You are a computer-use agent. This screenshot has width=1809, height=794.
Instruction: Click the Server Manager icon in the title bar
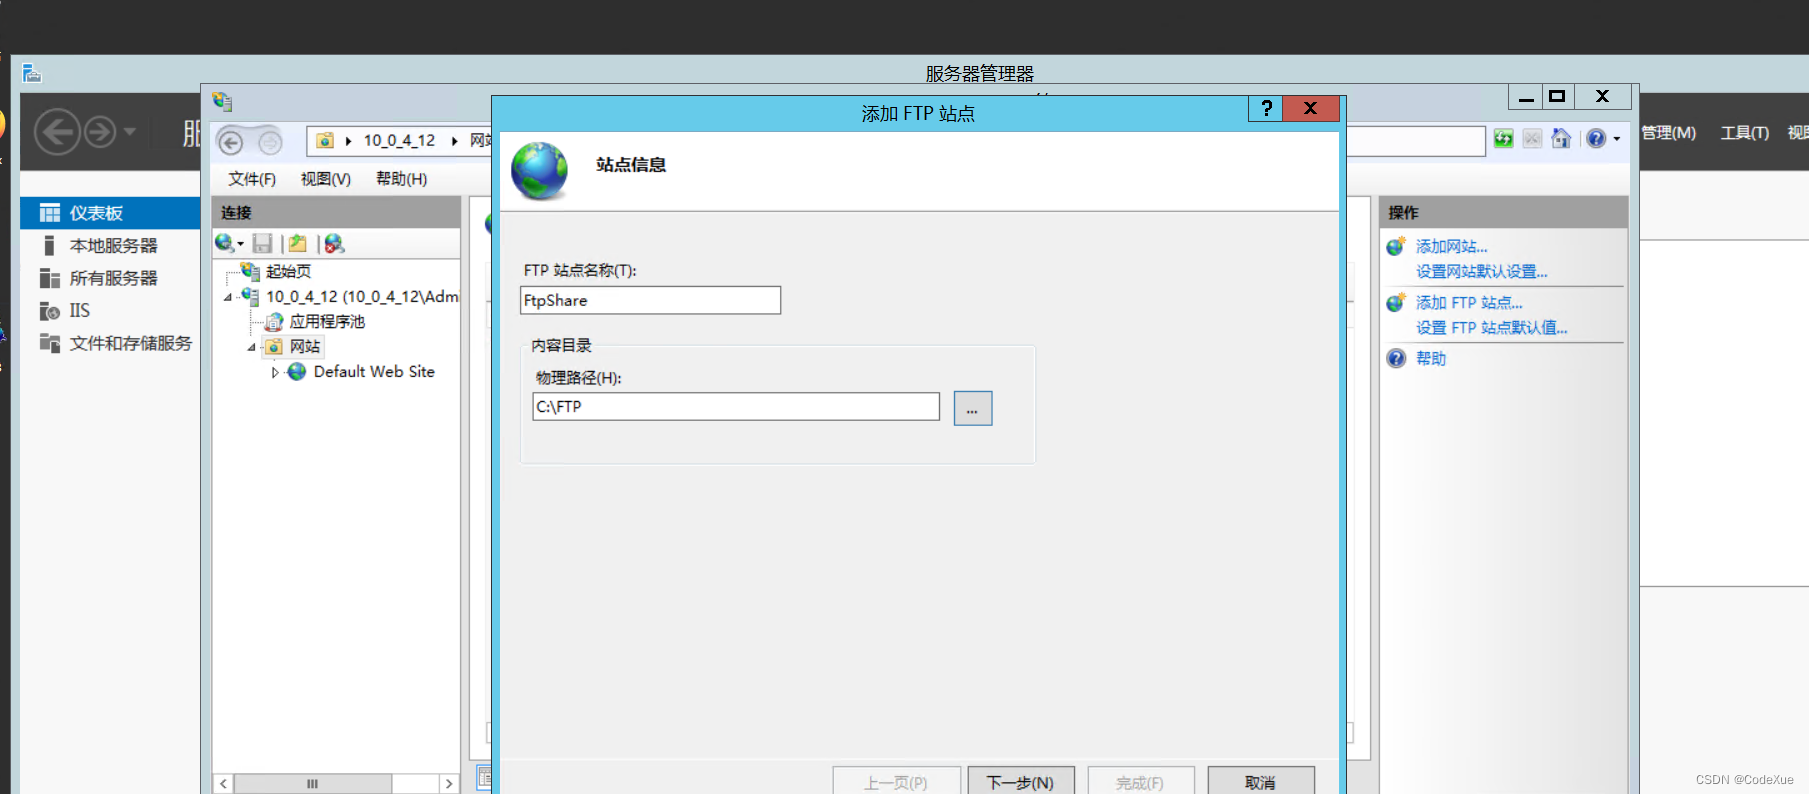32,73
